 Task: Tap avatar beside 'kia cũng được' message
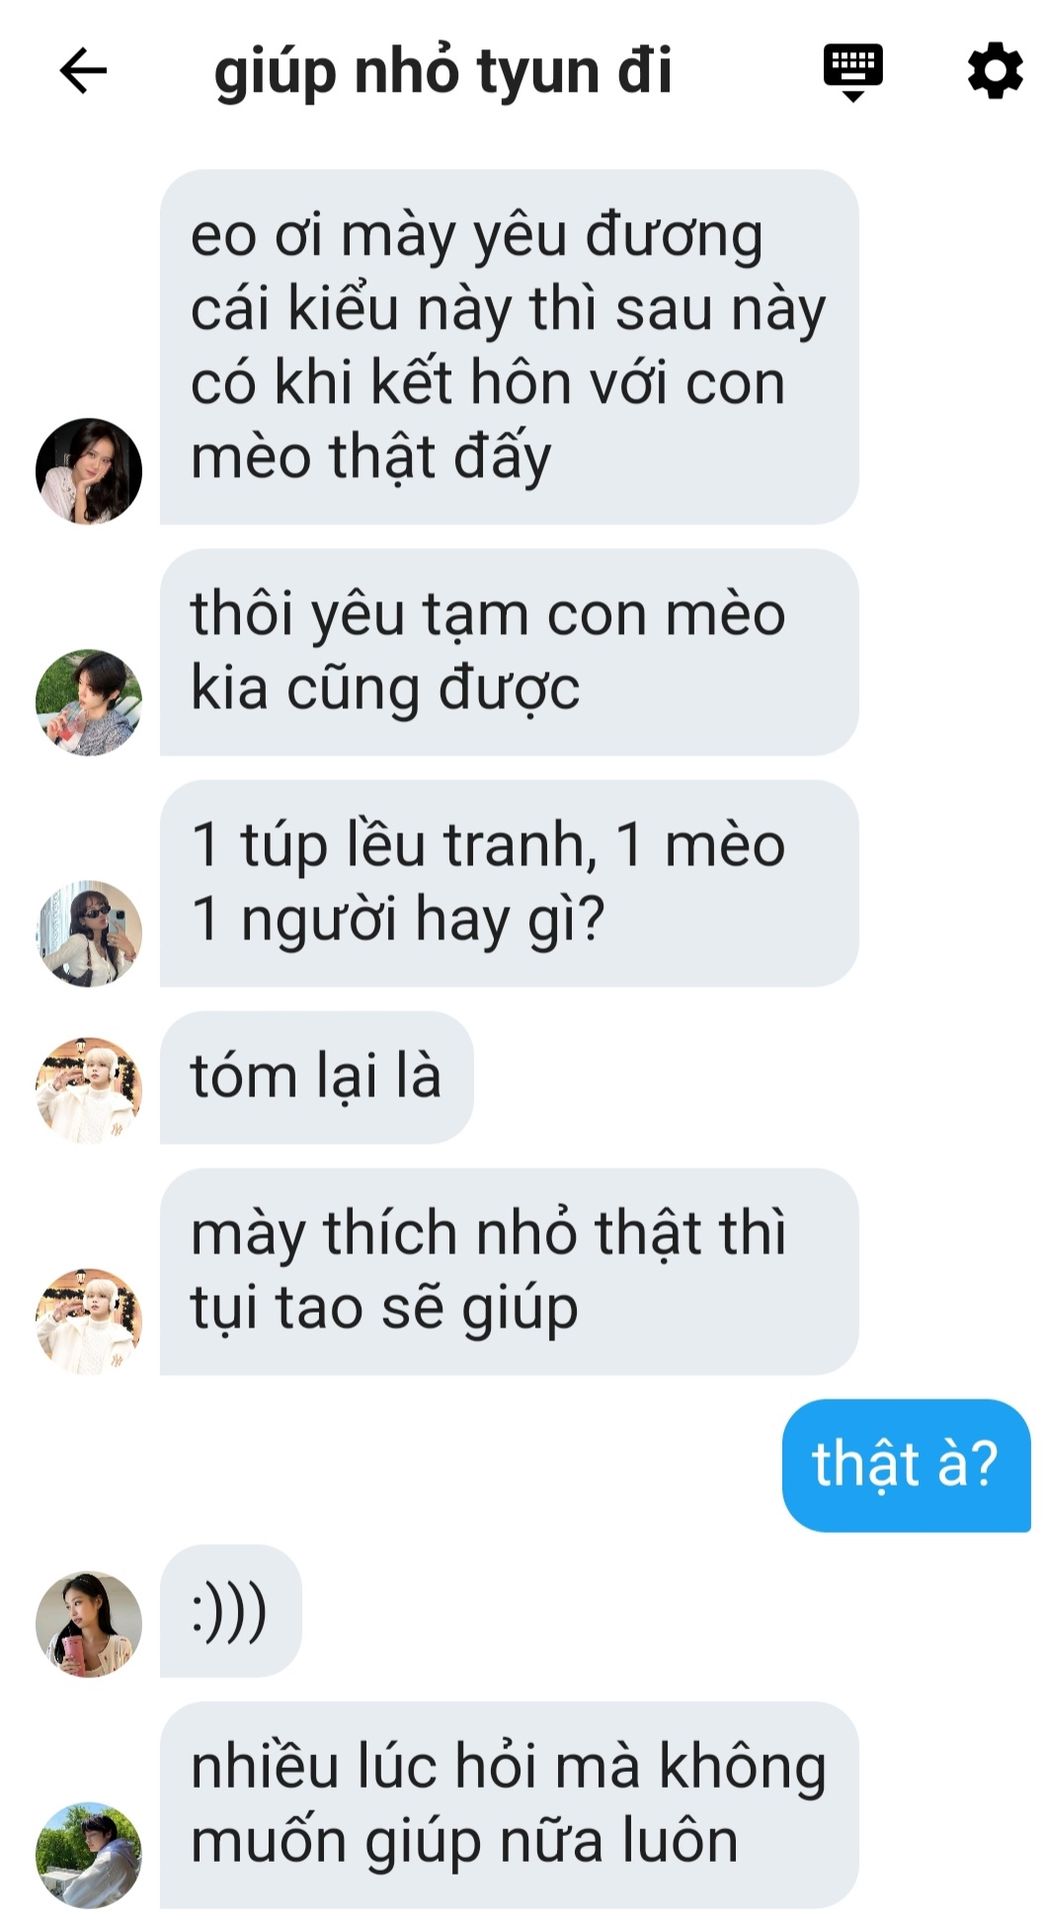[89, 703]
